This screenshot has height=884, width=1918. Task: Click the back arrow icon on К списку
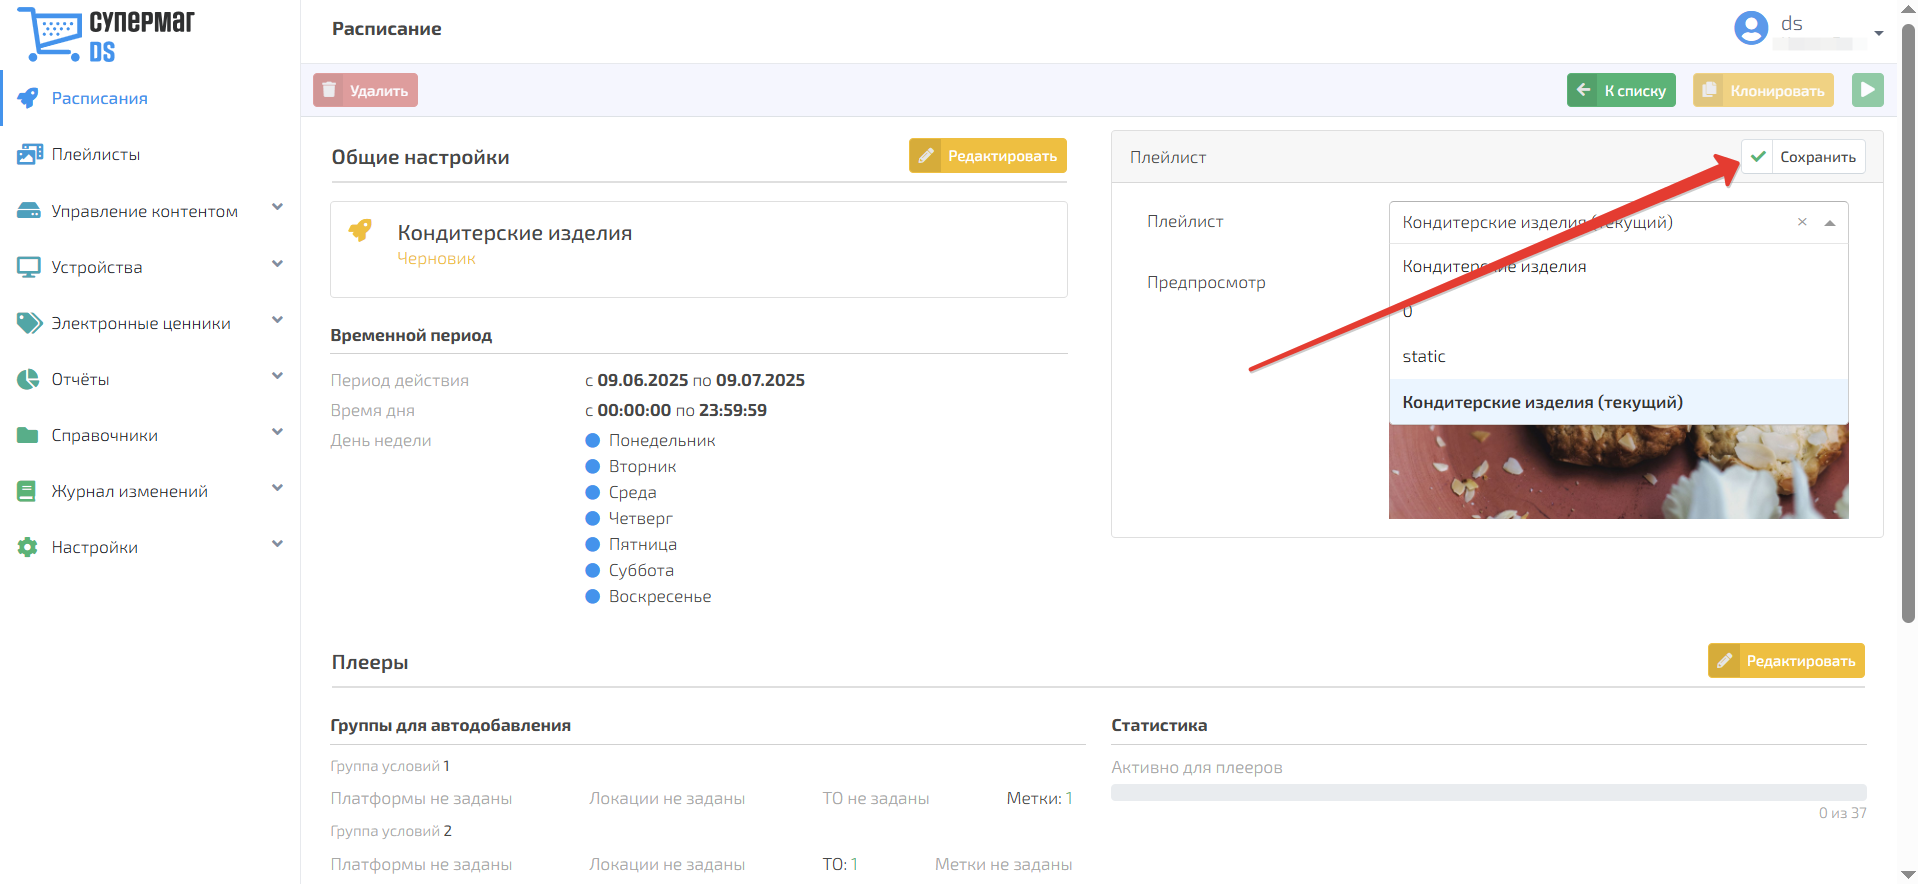1583,90
